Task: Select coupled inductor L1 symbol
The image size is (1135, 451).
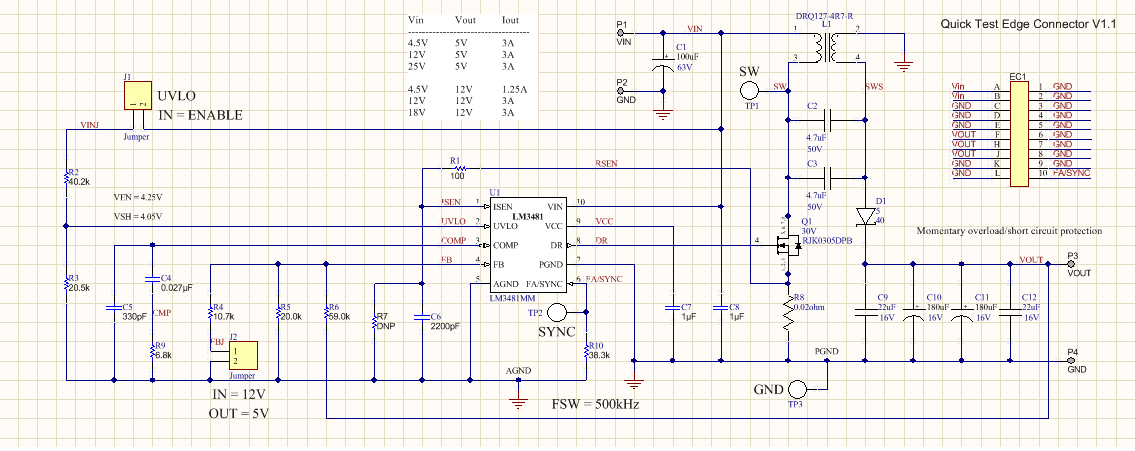Action: (x=825, y=49)
